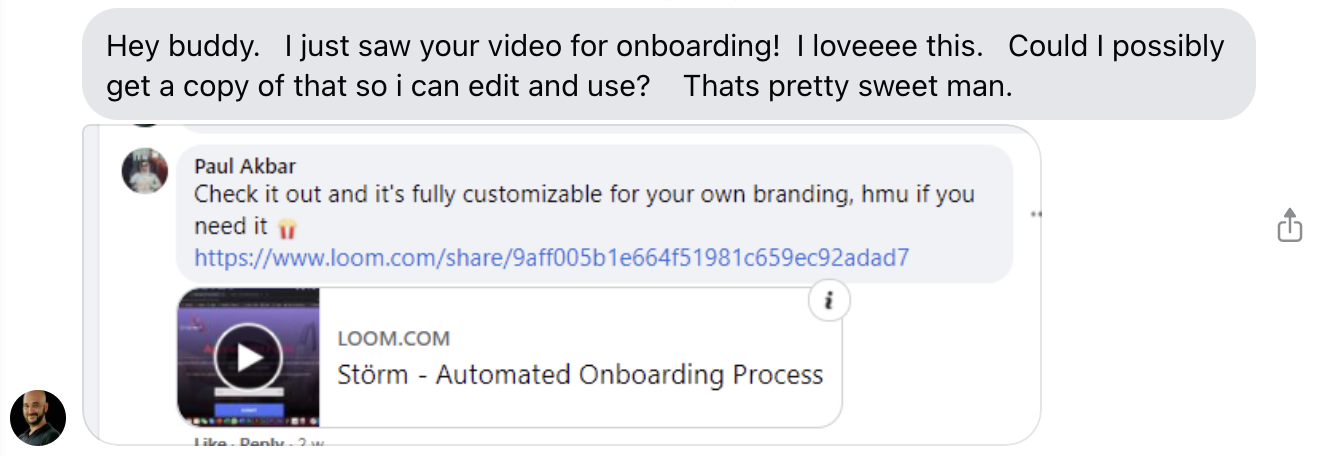Click the 'Hey buddy.' greeting text
The width and height of the screenshot is (1336, 456).
181,47
